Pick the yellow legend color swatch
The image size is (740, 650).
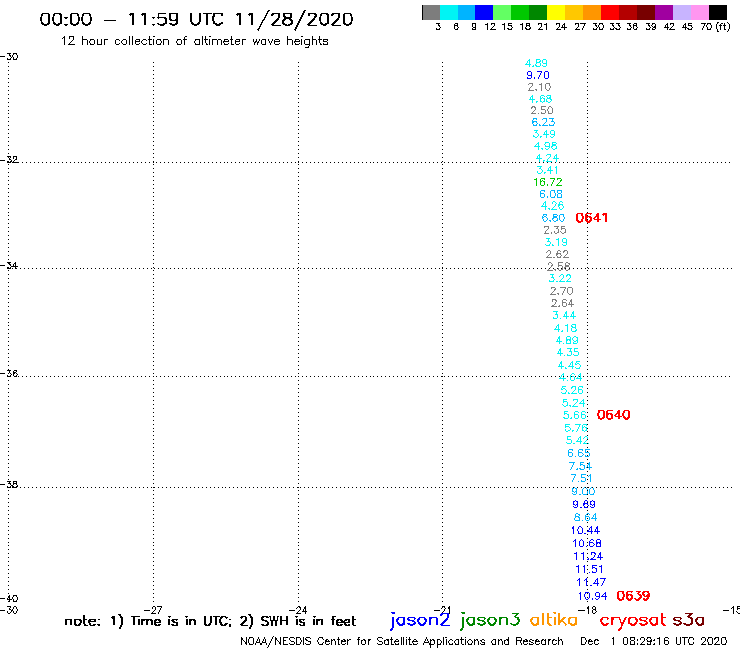pyautogui.click(x=556, y=12)
